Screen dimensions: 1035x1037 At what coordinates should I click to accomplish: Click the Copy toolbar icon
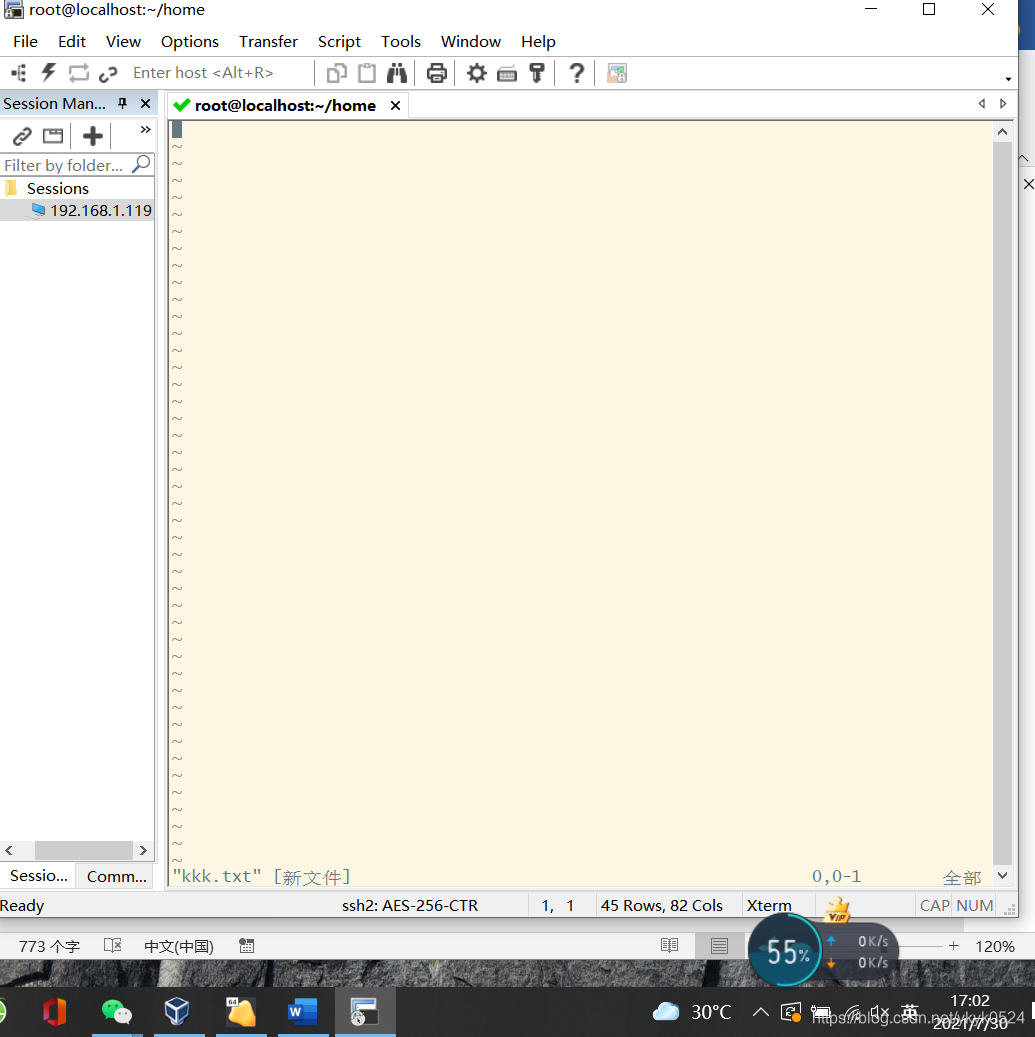(337, 73)
